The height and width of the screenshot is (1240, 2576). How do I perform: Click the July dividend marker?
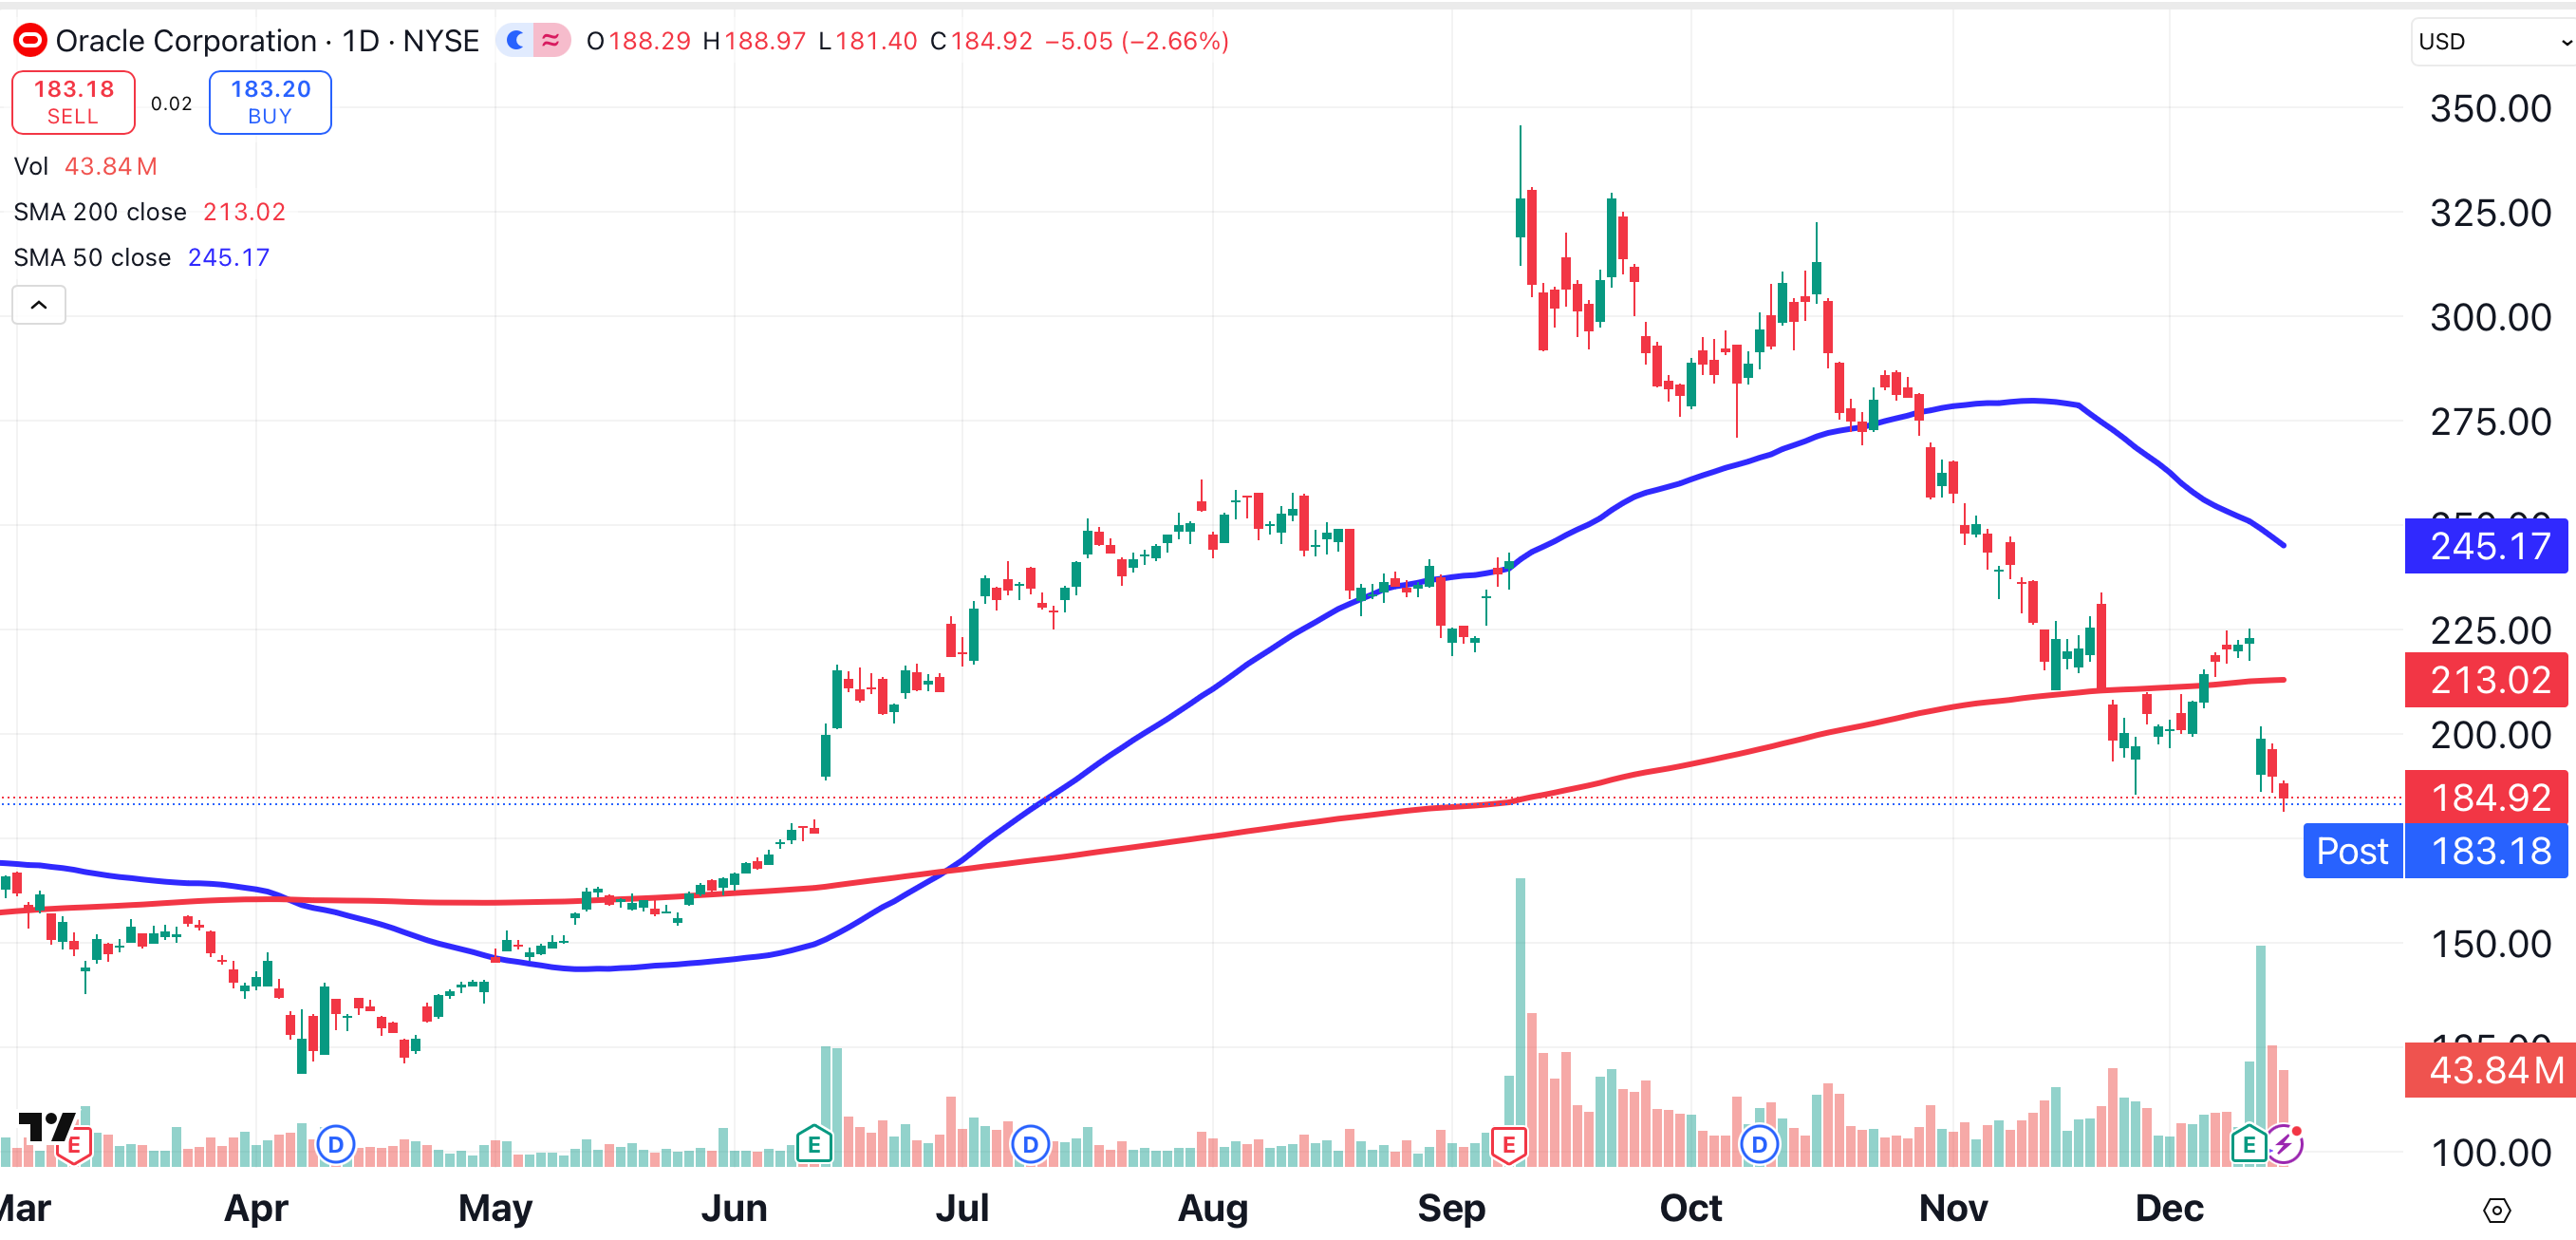(x=1030, y=1144)
